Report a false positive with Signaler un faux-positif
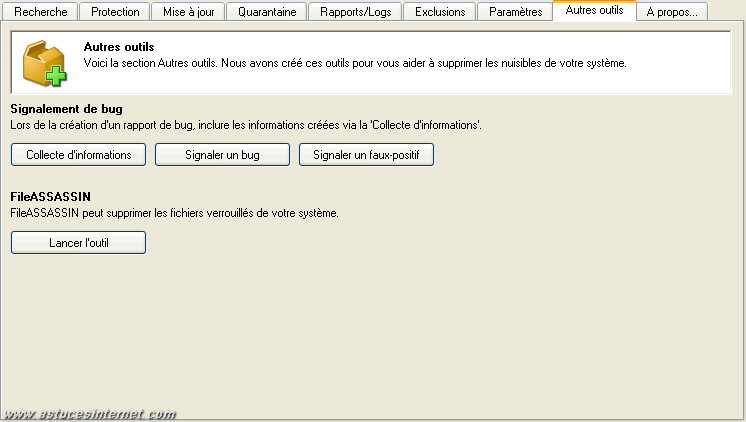 tap(366, 155)
